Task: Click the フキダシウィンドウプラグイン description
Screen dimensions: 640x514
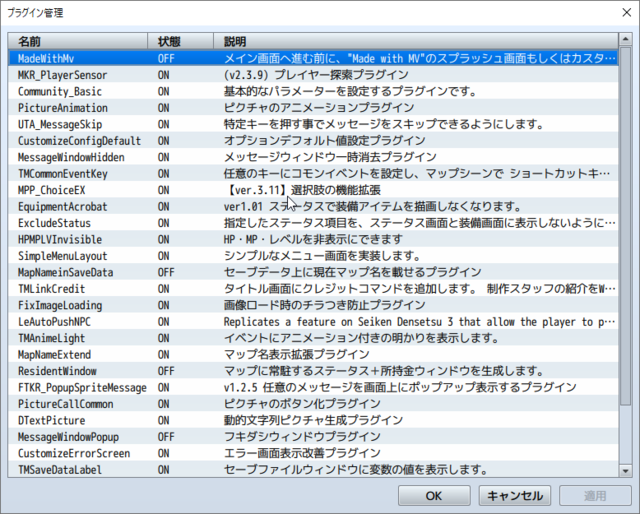Action: tap(302, 437)
